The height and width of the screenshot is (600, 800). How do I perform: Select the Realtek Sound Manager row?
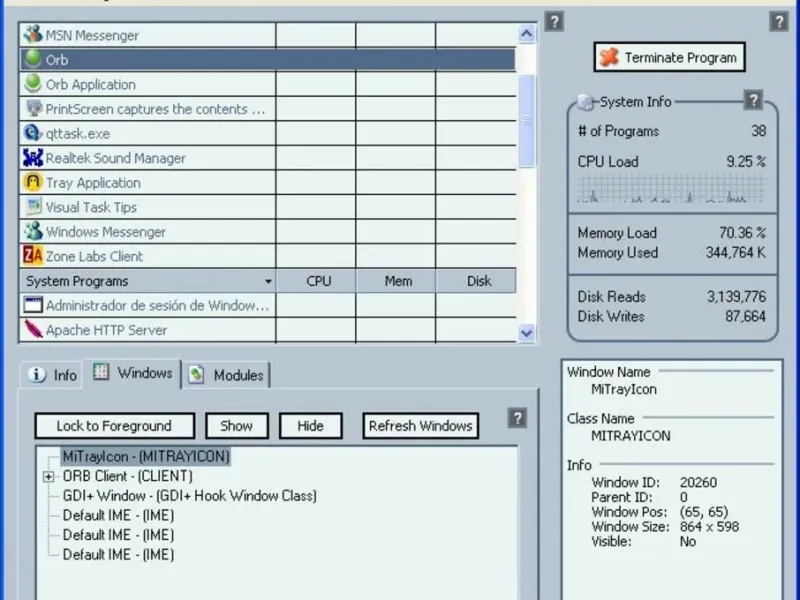[268, 158]
